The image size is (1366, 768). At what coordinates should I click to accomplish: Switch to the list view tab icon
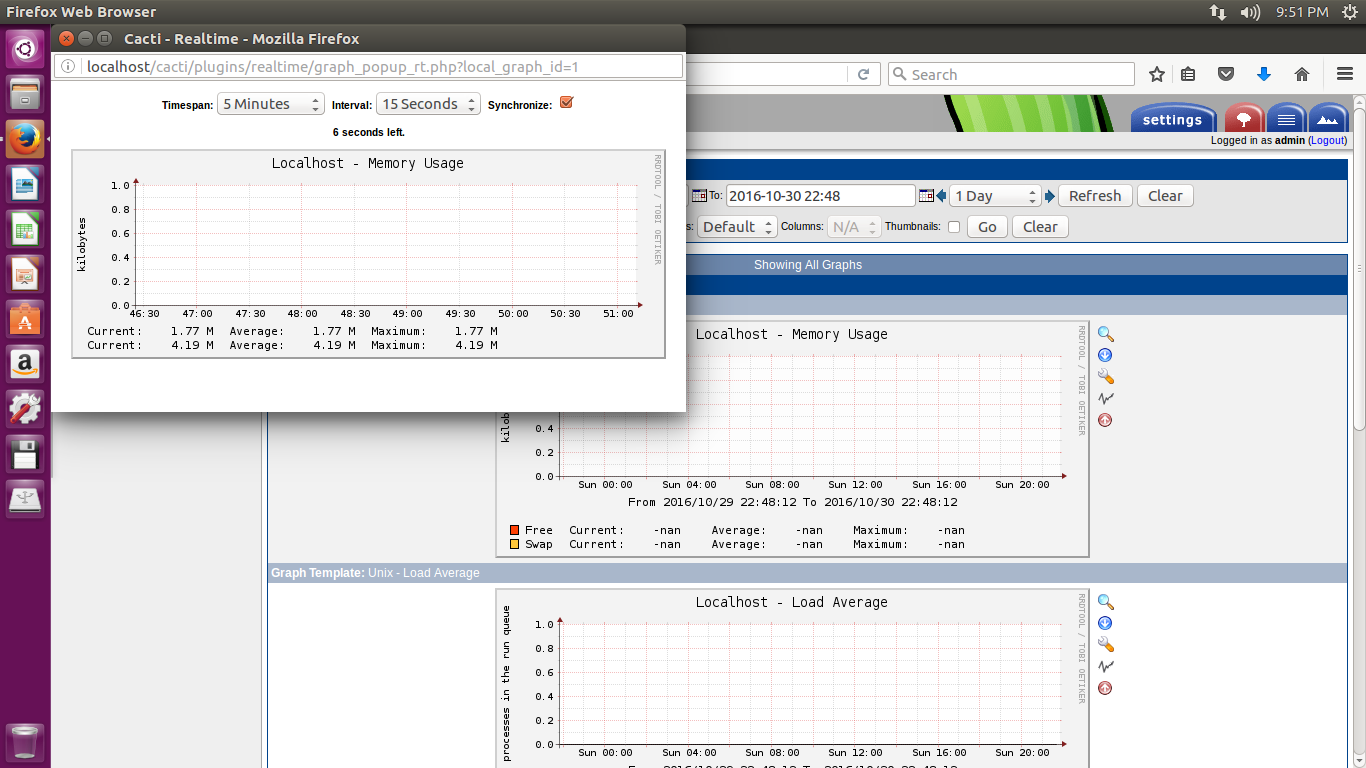(x=1286, y=118)
